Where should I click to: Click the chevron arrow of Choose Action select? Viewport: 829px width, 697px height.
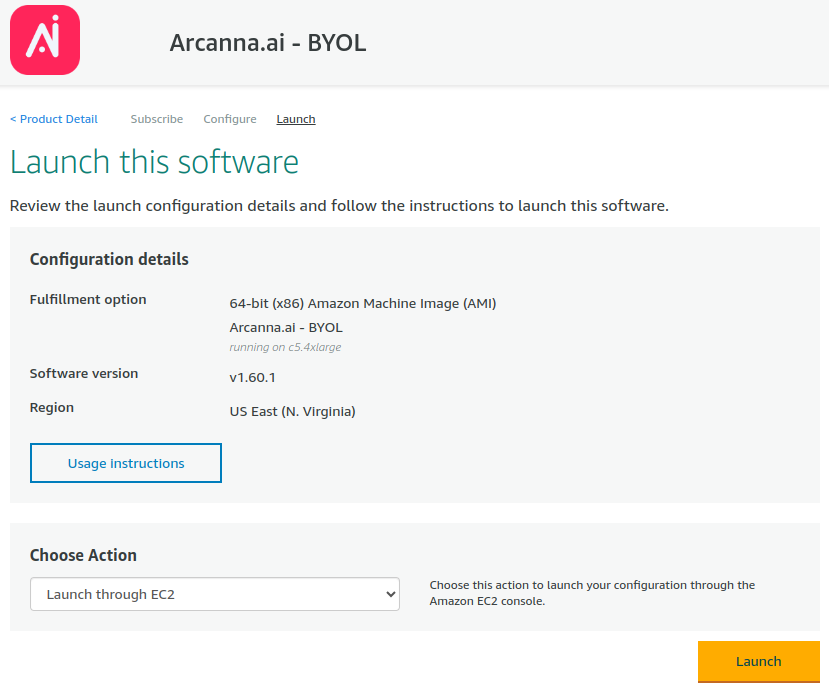(x=391, y=594)
